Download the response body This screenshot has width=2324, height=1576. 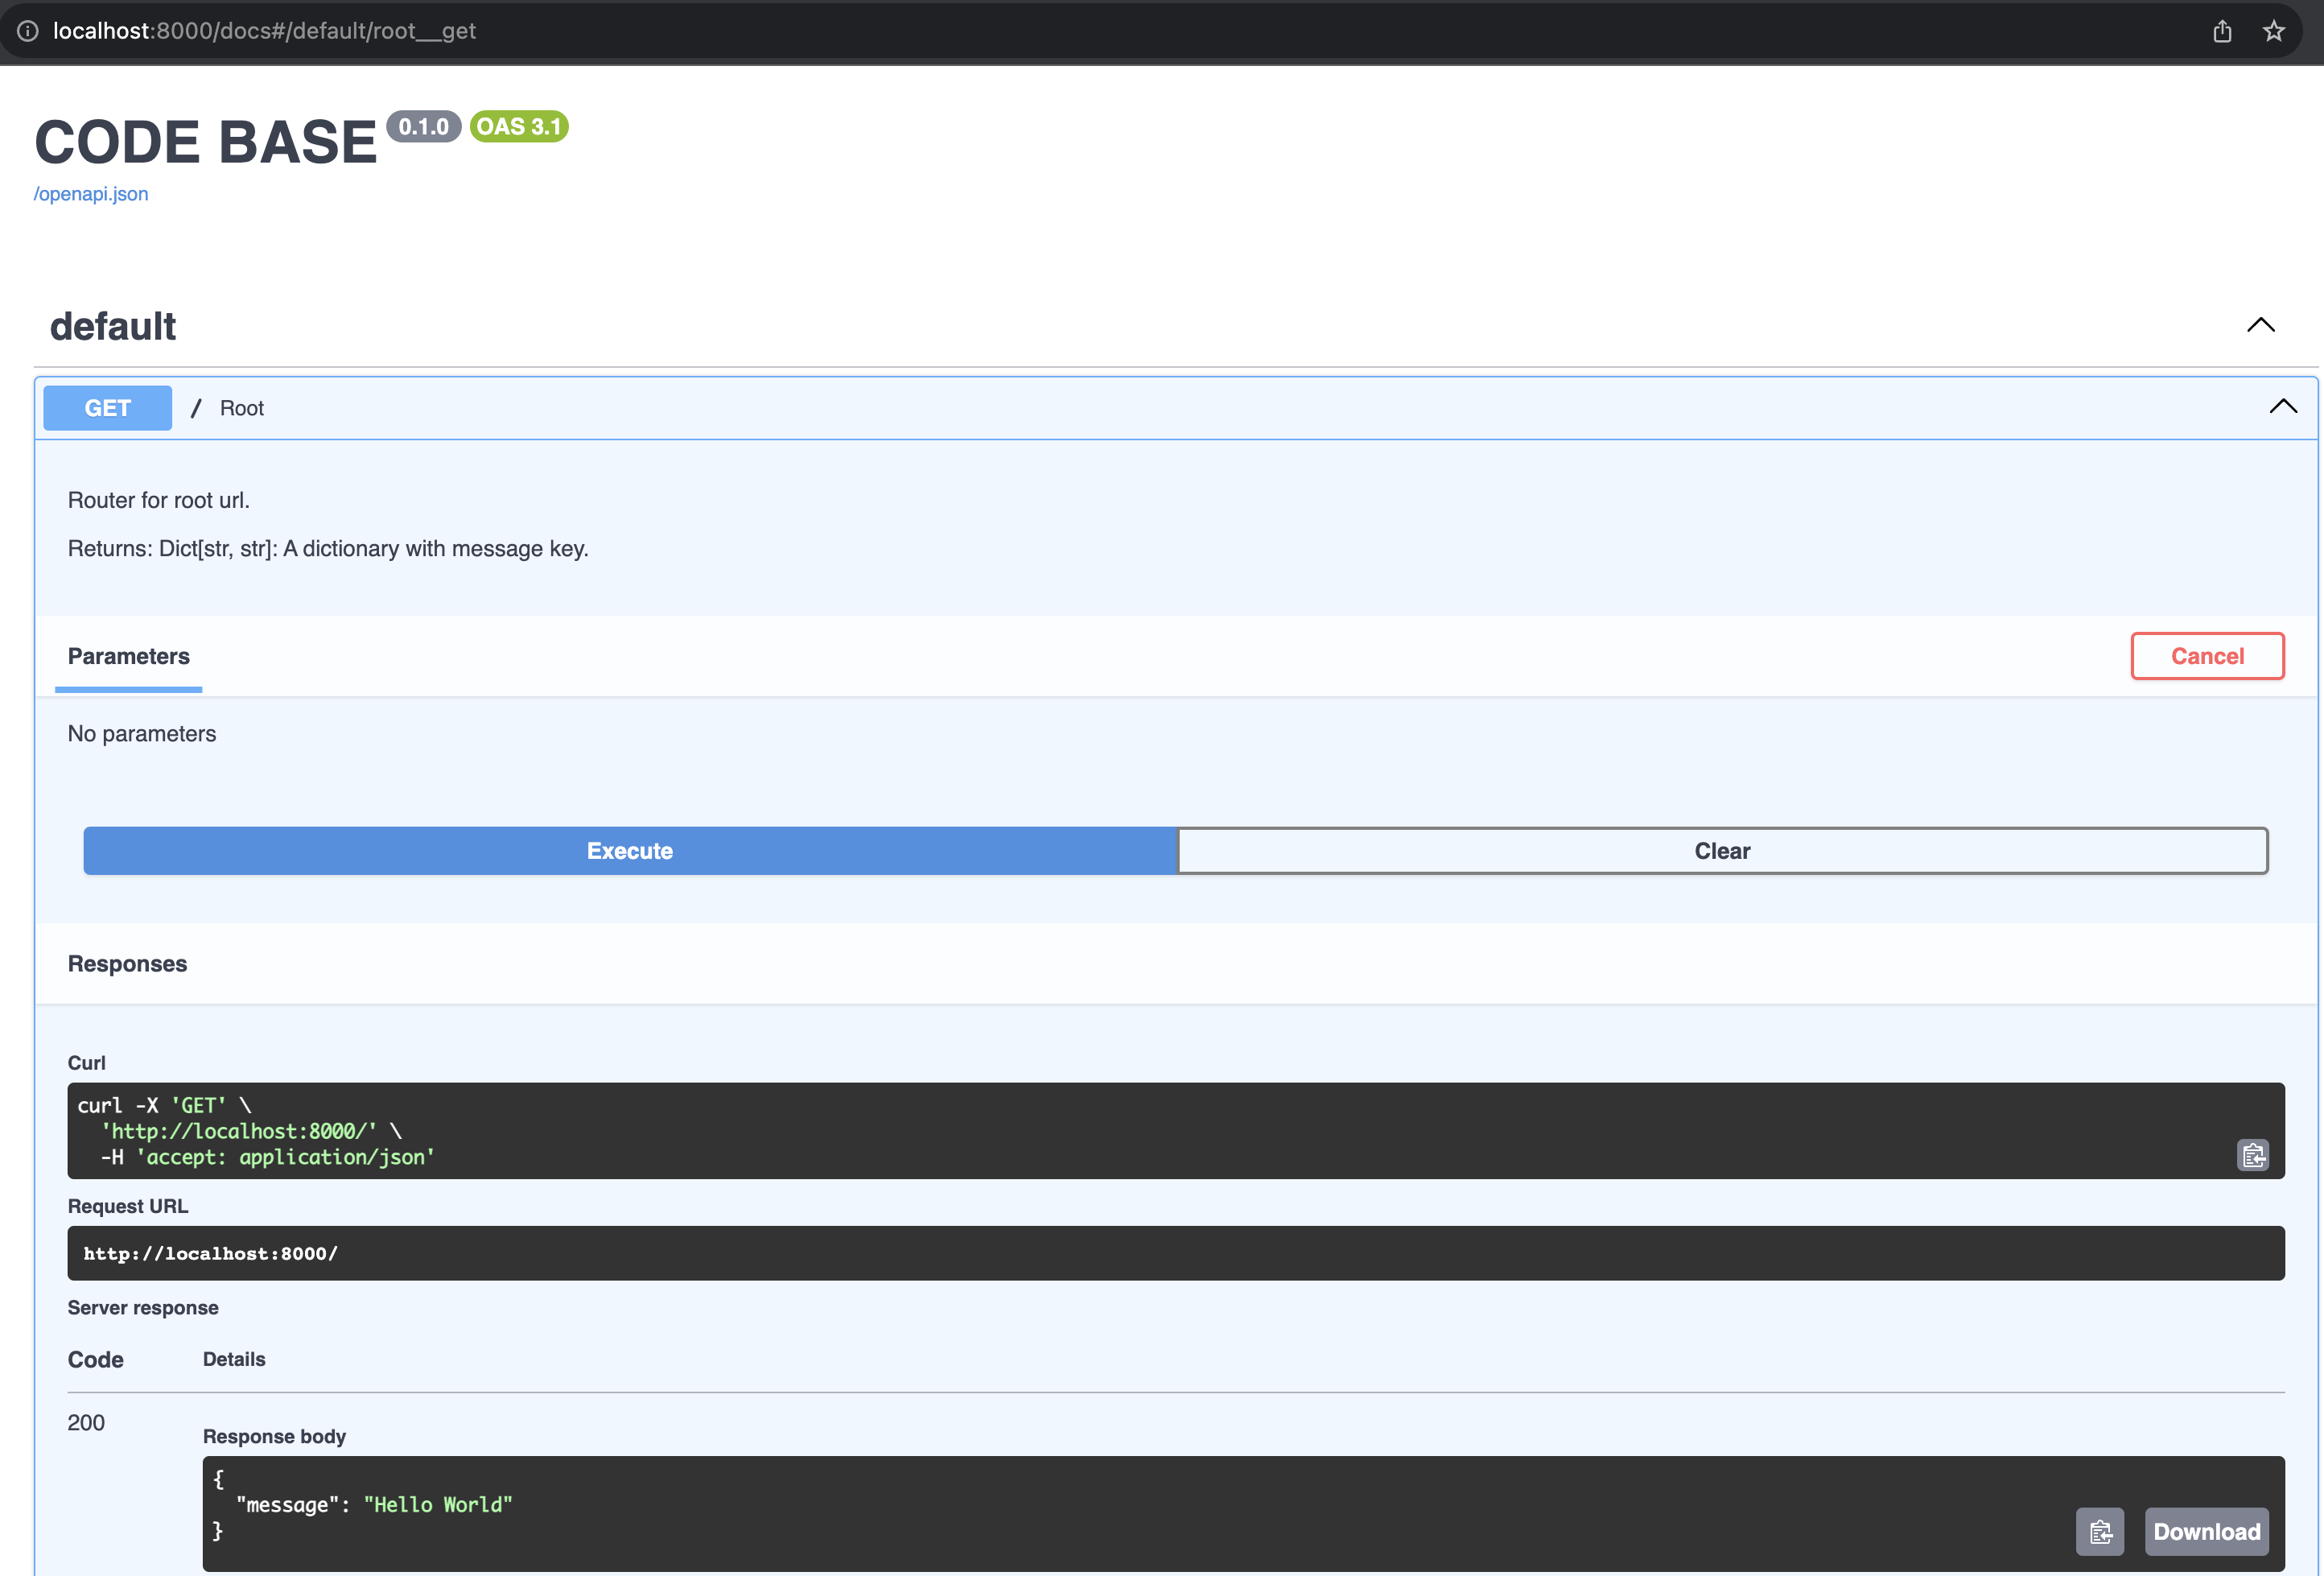click(2206, 1531)
